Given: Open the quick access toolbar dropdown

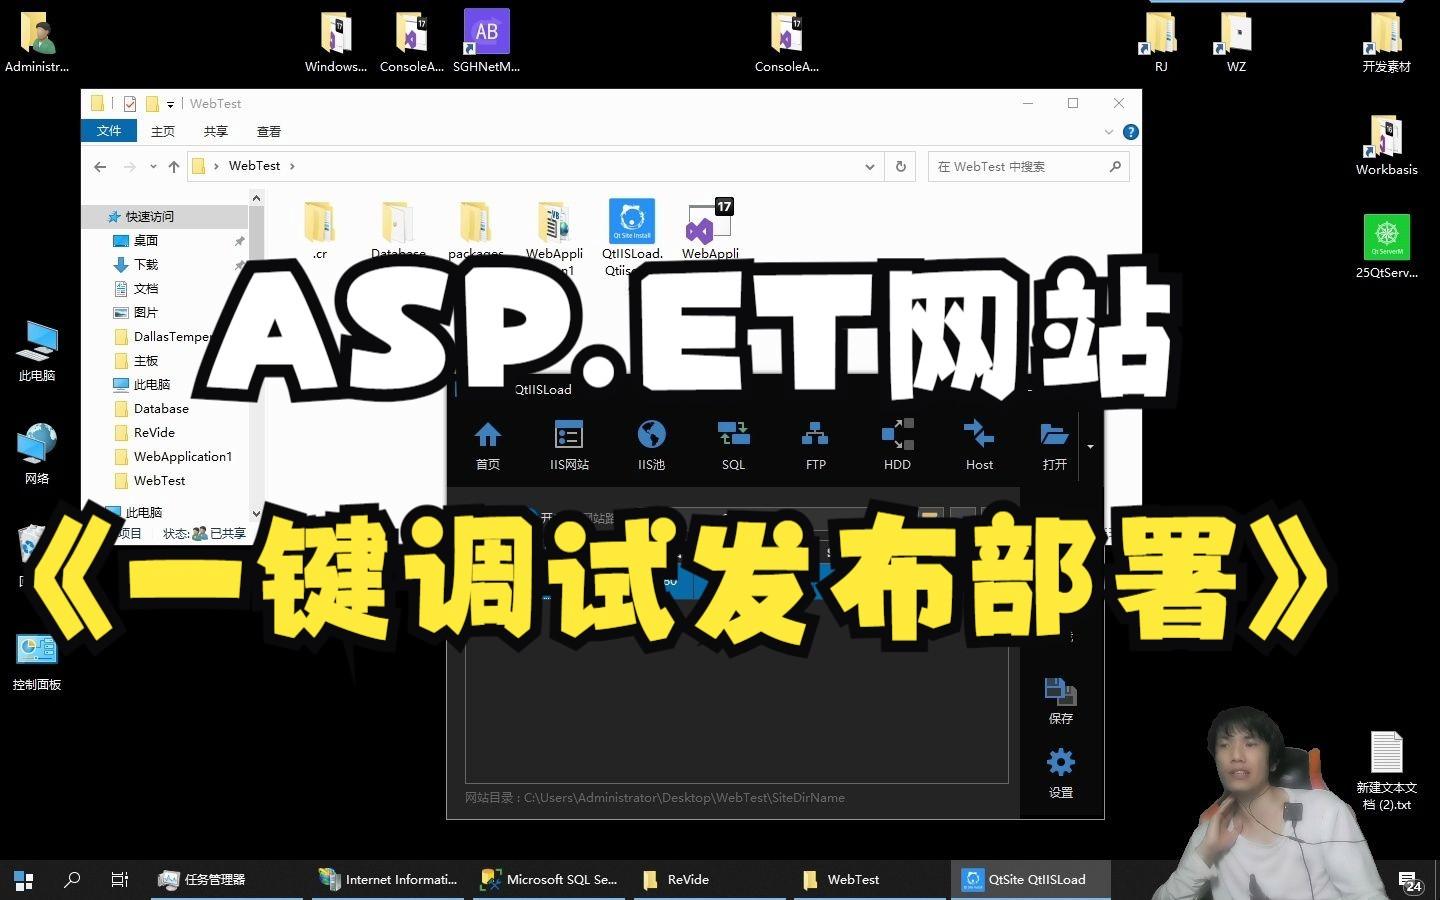Looking at the screenshot, I should 170,104.
